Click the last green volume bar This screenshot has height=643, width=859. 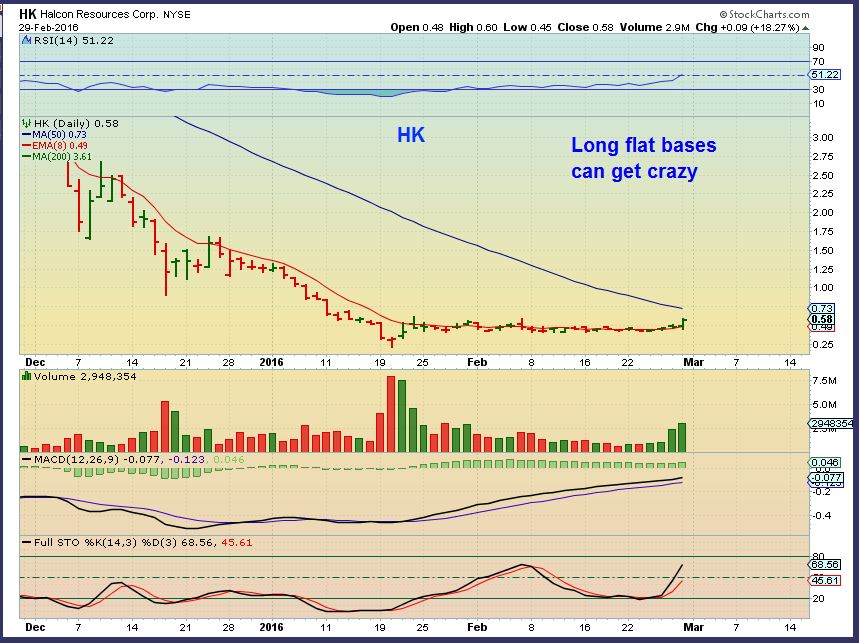pyautogui.click(x=682, y=437)
